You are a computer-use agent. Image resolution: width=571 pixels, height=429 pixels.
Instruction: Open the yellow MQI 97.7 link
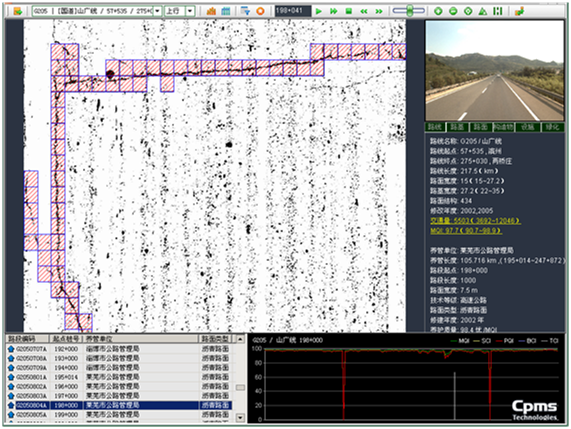pos(466,231)
